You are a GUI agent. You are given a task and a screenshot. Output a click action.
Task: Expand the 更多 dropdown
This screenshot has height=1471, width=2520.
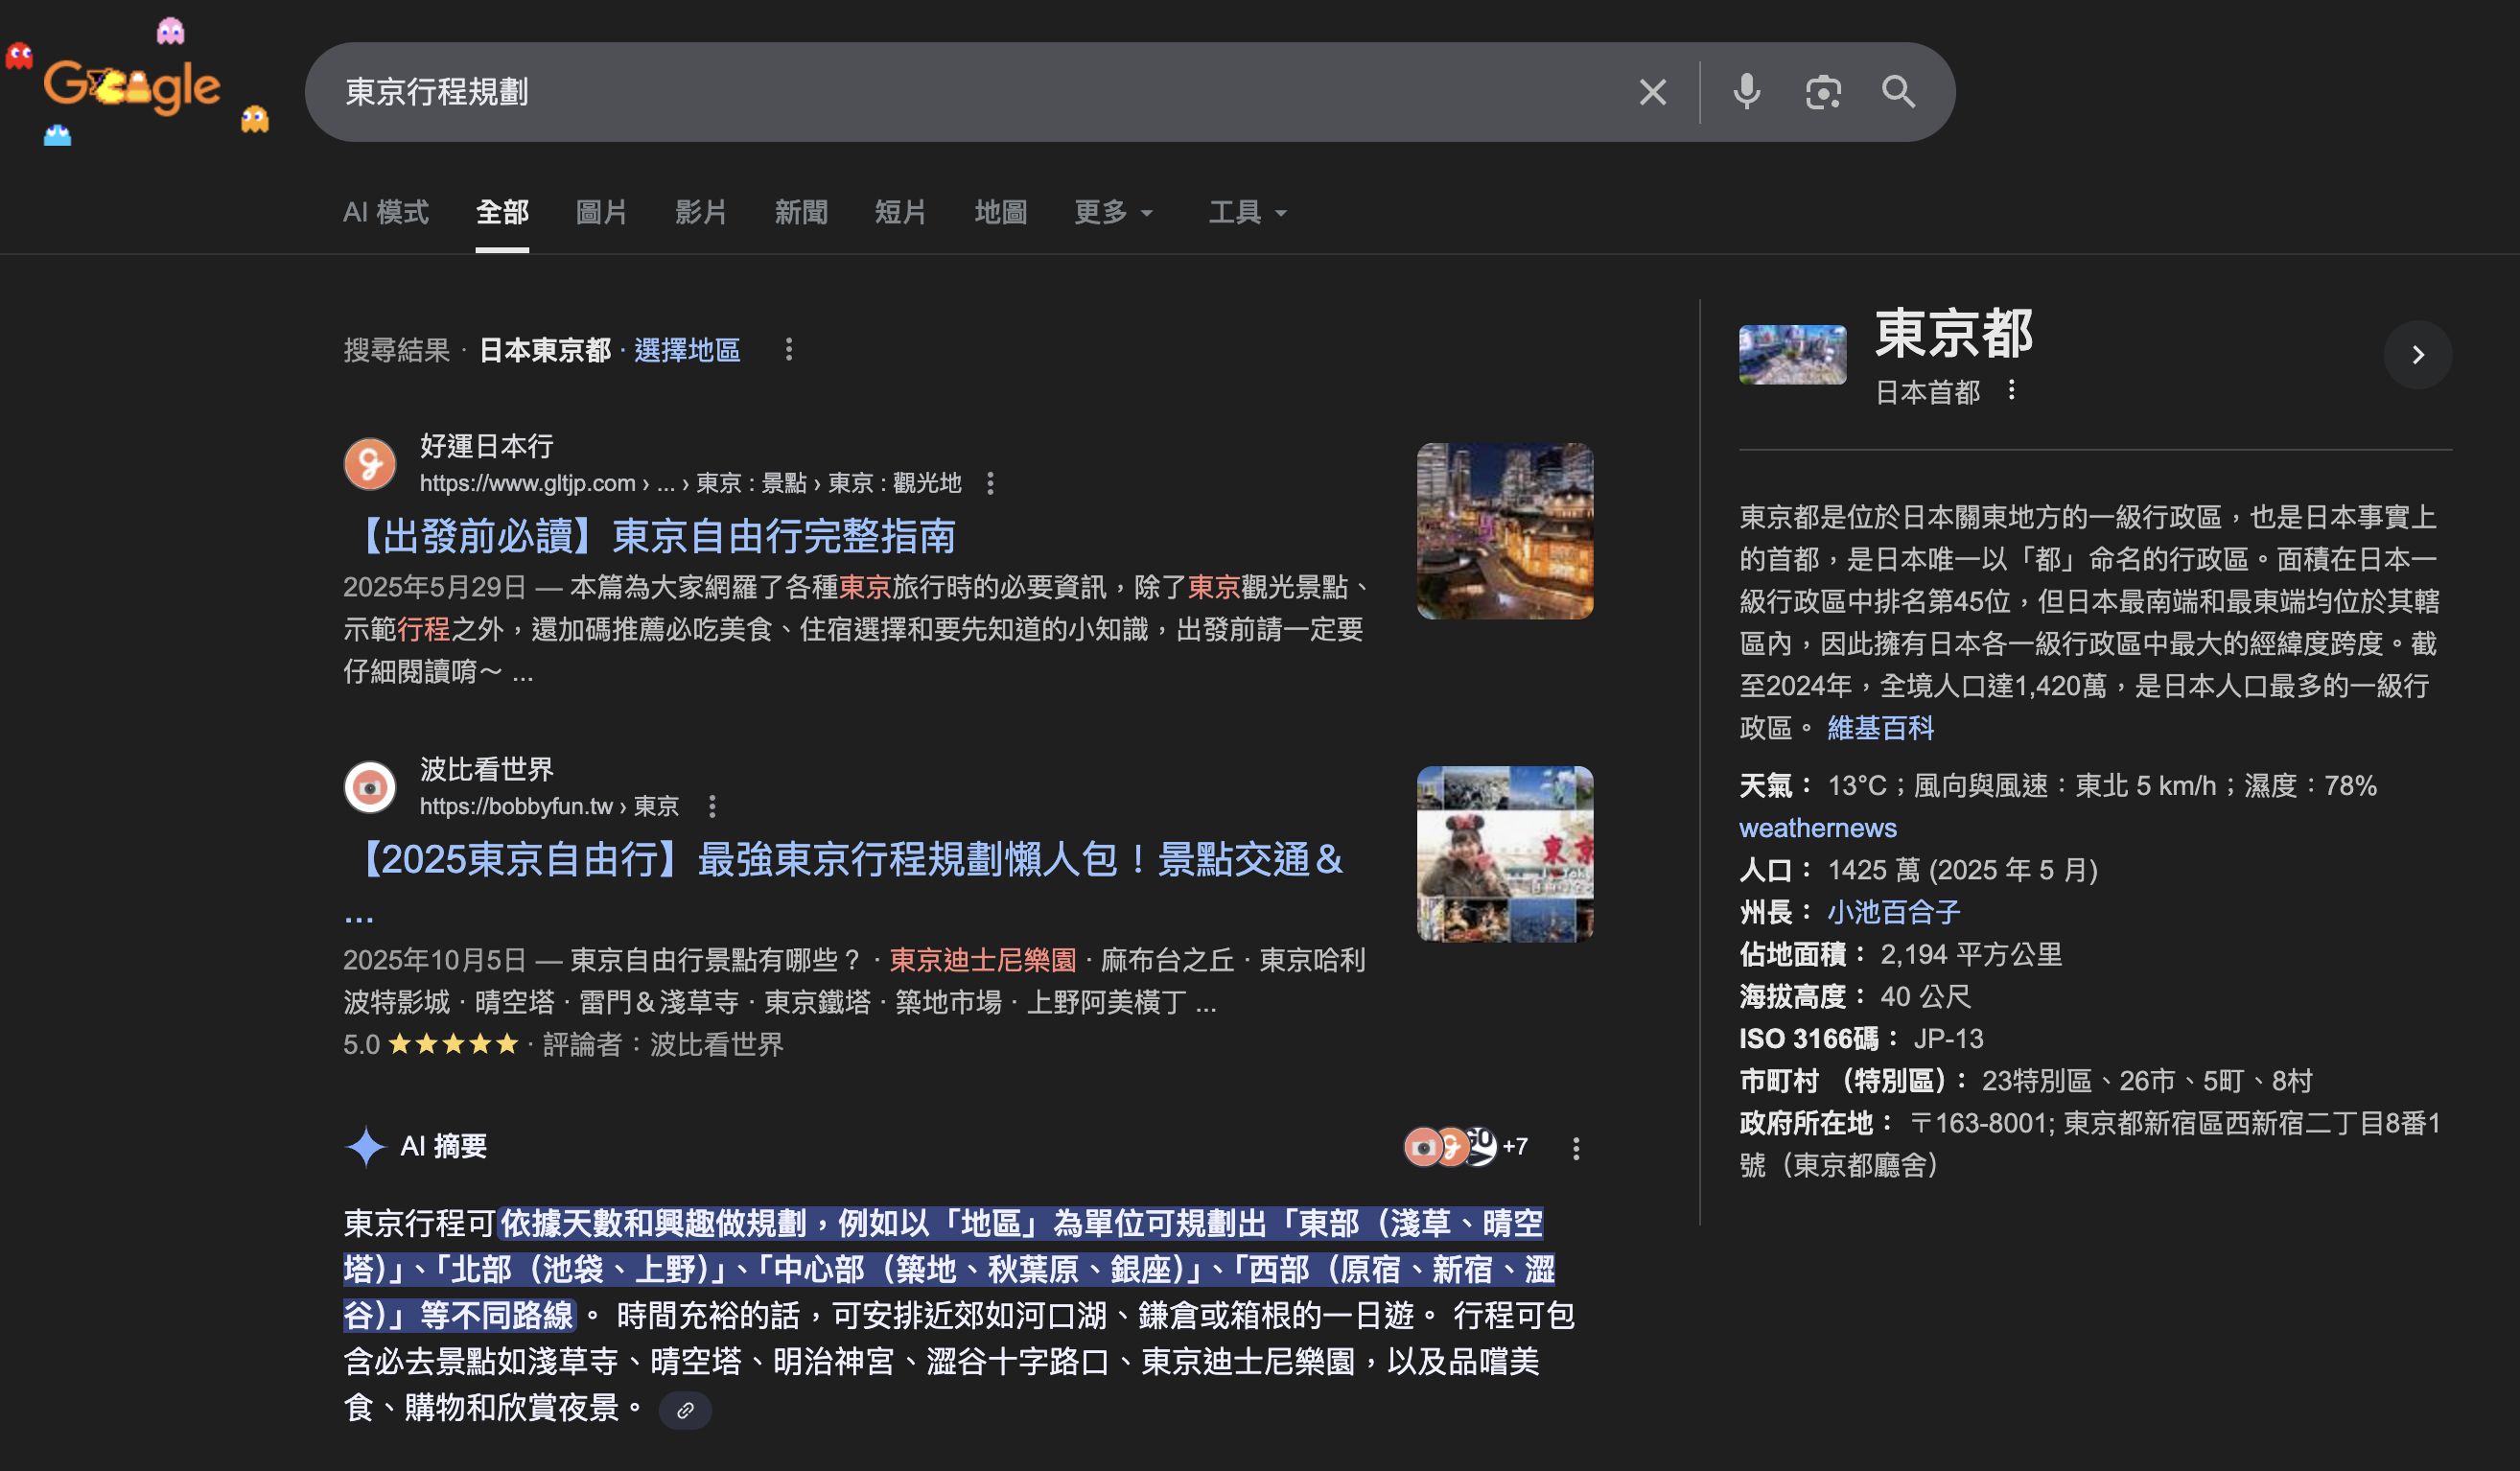pyautogui.click(x=1113, y=212)
